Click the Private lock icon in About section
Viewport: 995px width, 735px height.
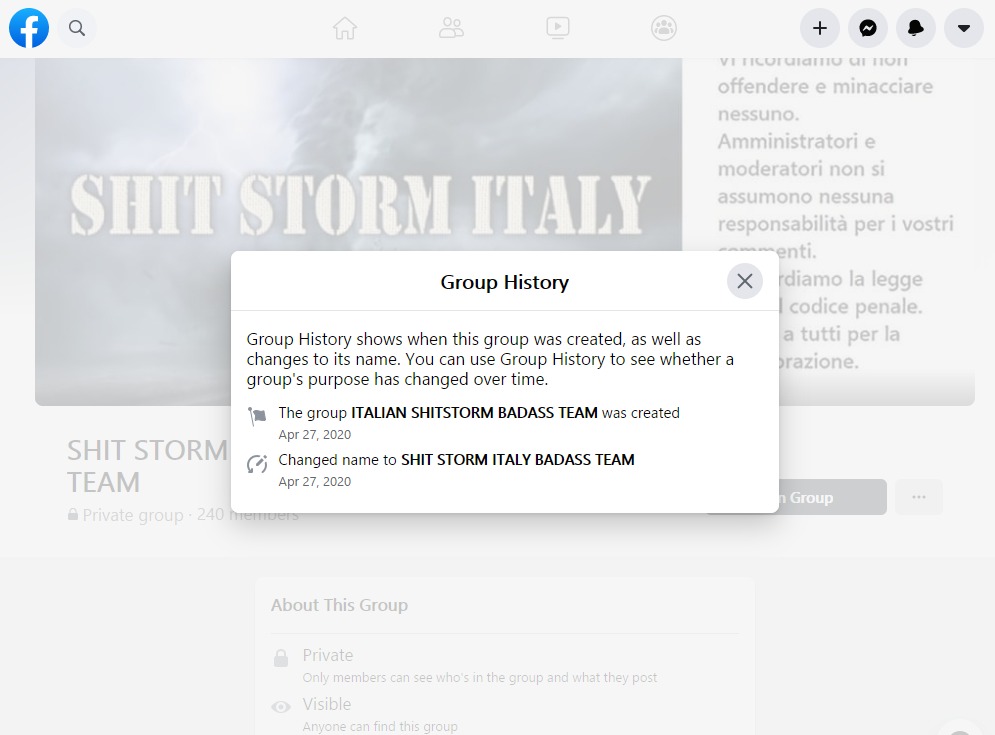pyautogui.click(x=280, y=658)
